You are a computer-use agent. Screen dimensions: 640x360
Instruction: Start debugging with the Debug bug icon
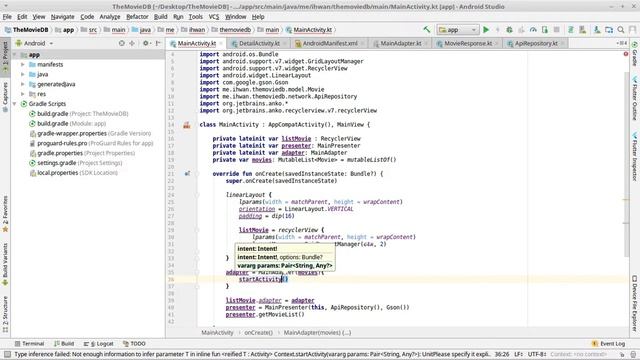tap(509, 30)
